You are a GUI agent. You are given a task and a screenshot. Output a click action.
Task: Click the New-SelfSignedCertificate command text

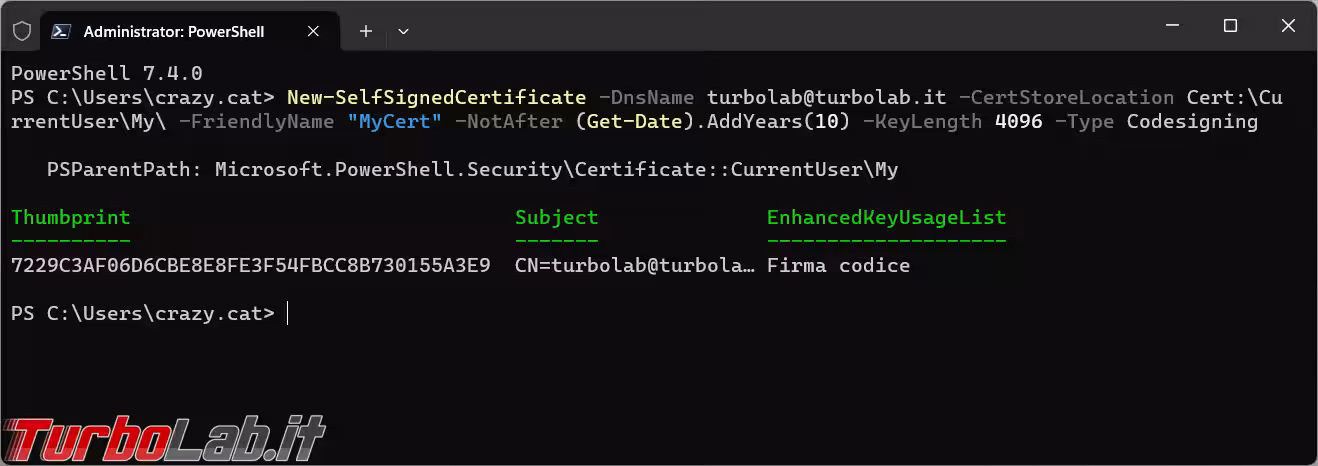436,98
